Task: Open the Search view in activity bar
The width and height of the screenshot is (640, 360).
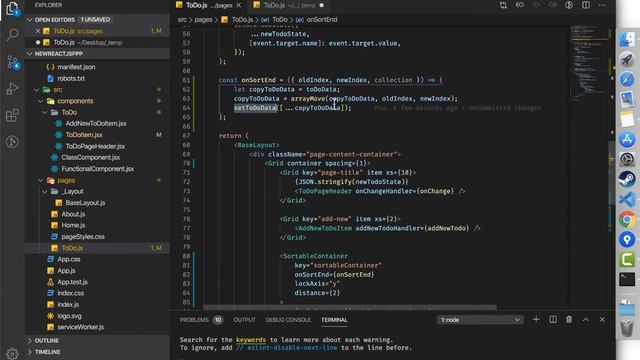Action: [x=12, y=34]
